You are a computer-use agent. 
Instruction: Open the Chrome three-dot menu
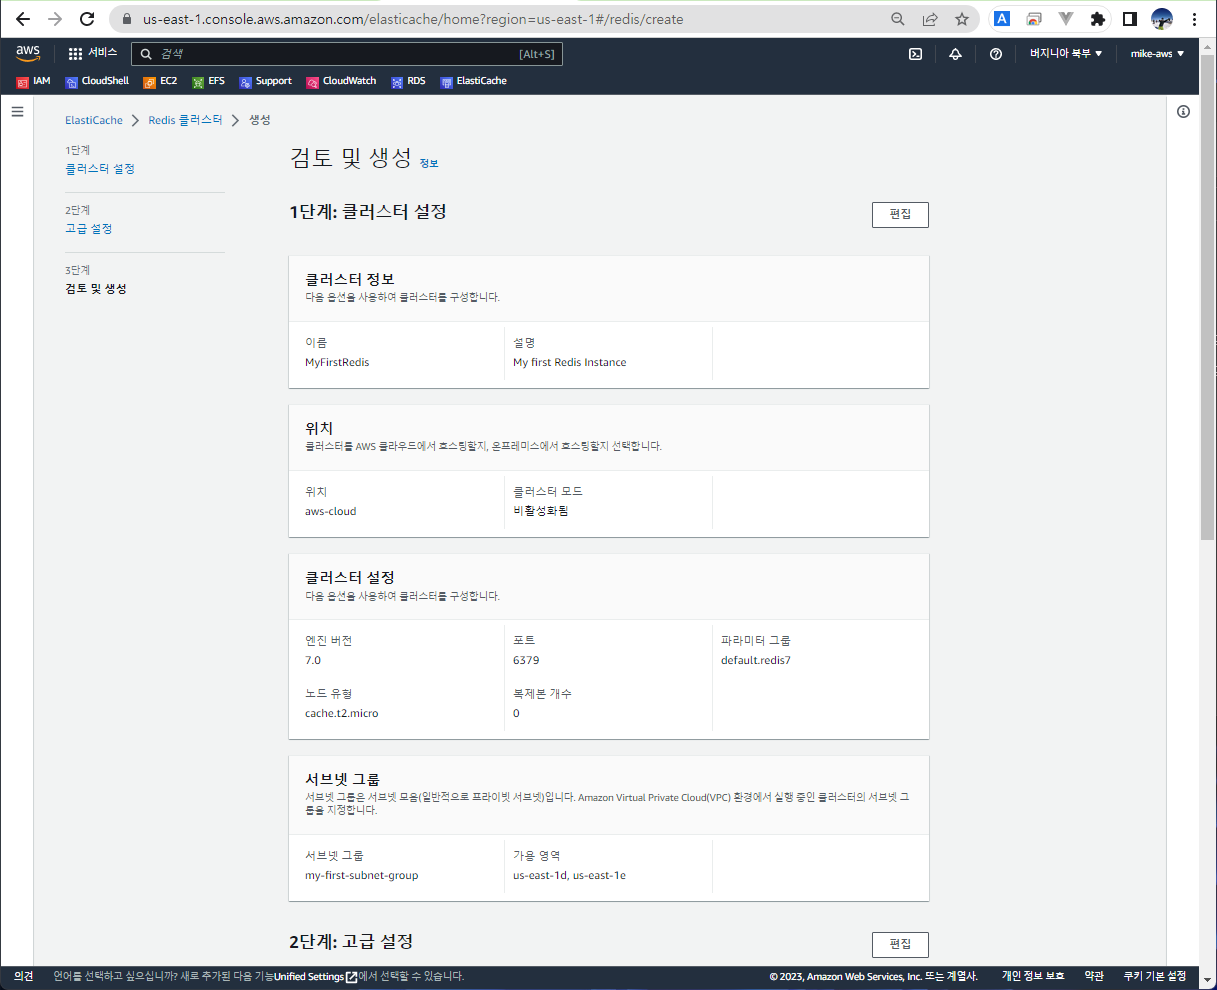[x=1195, y=19]
